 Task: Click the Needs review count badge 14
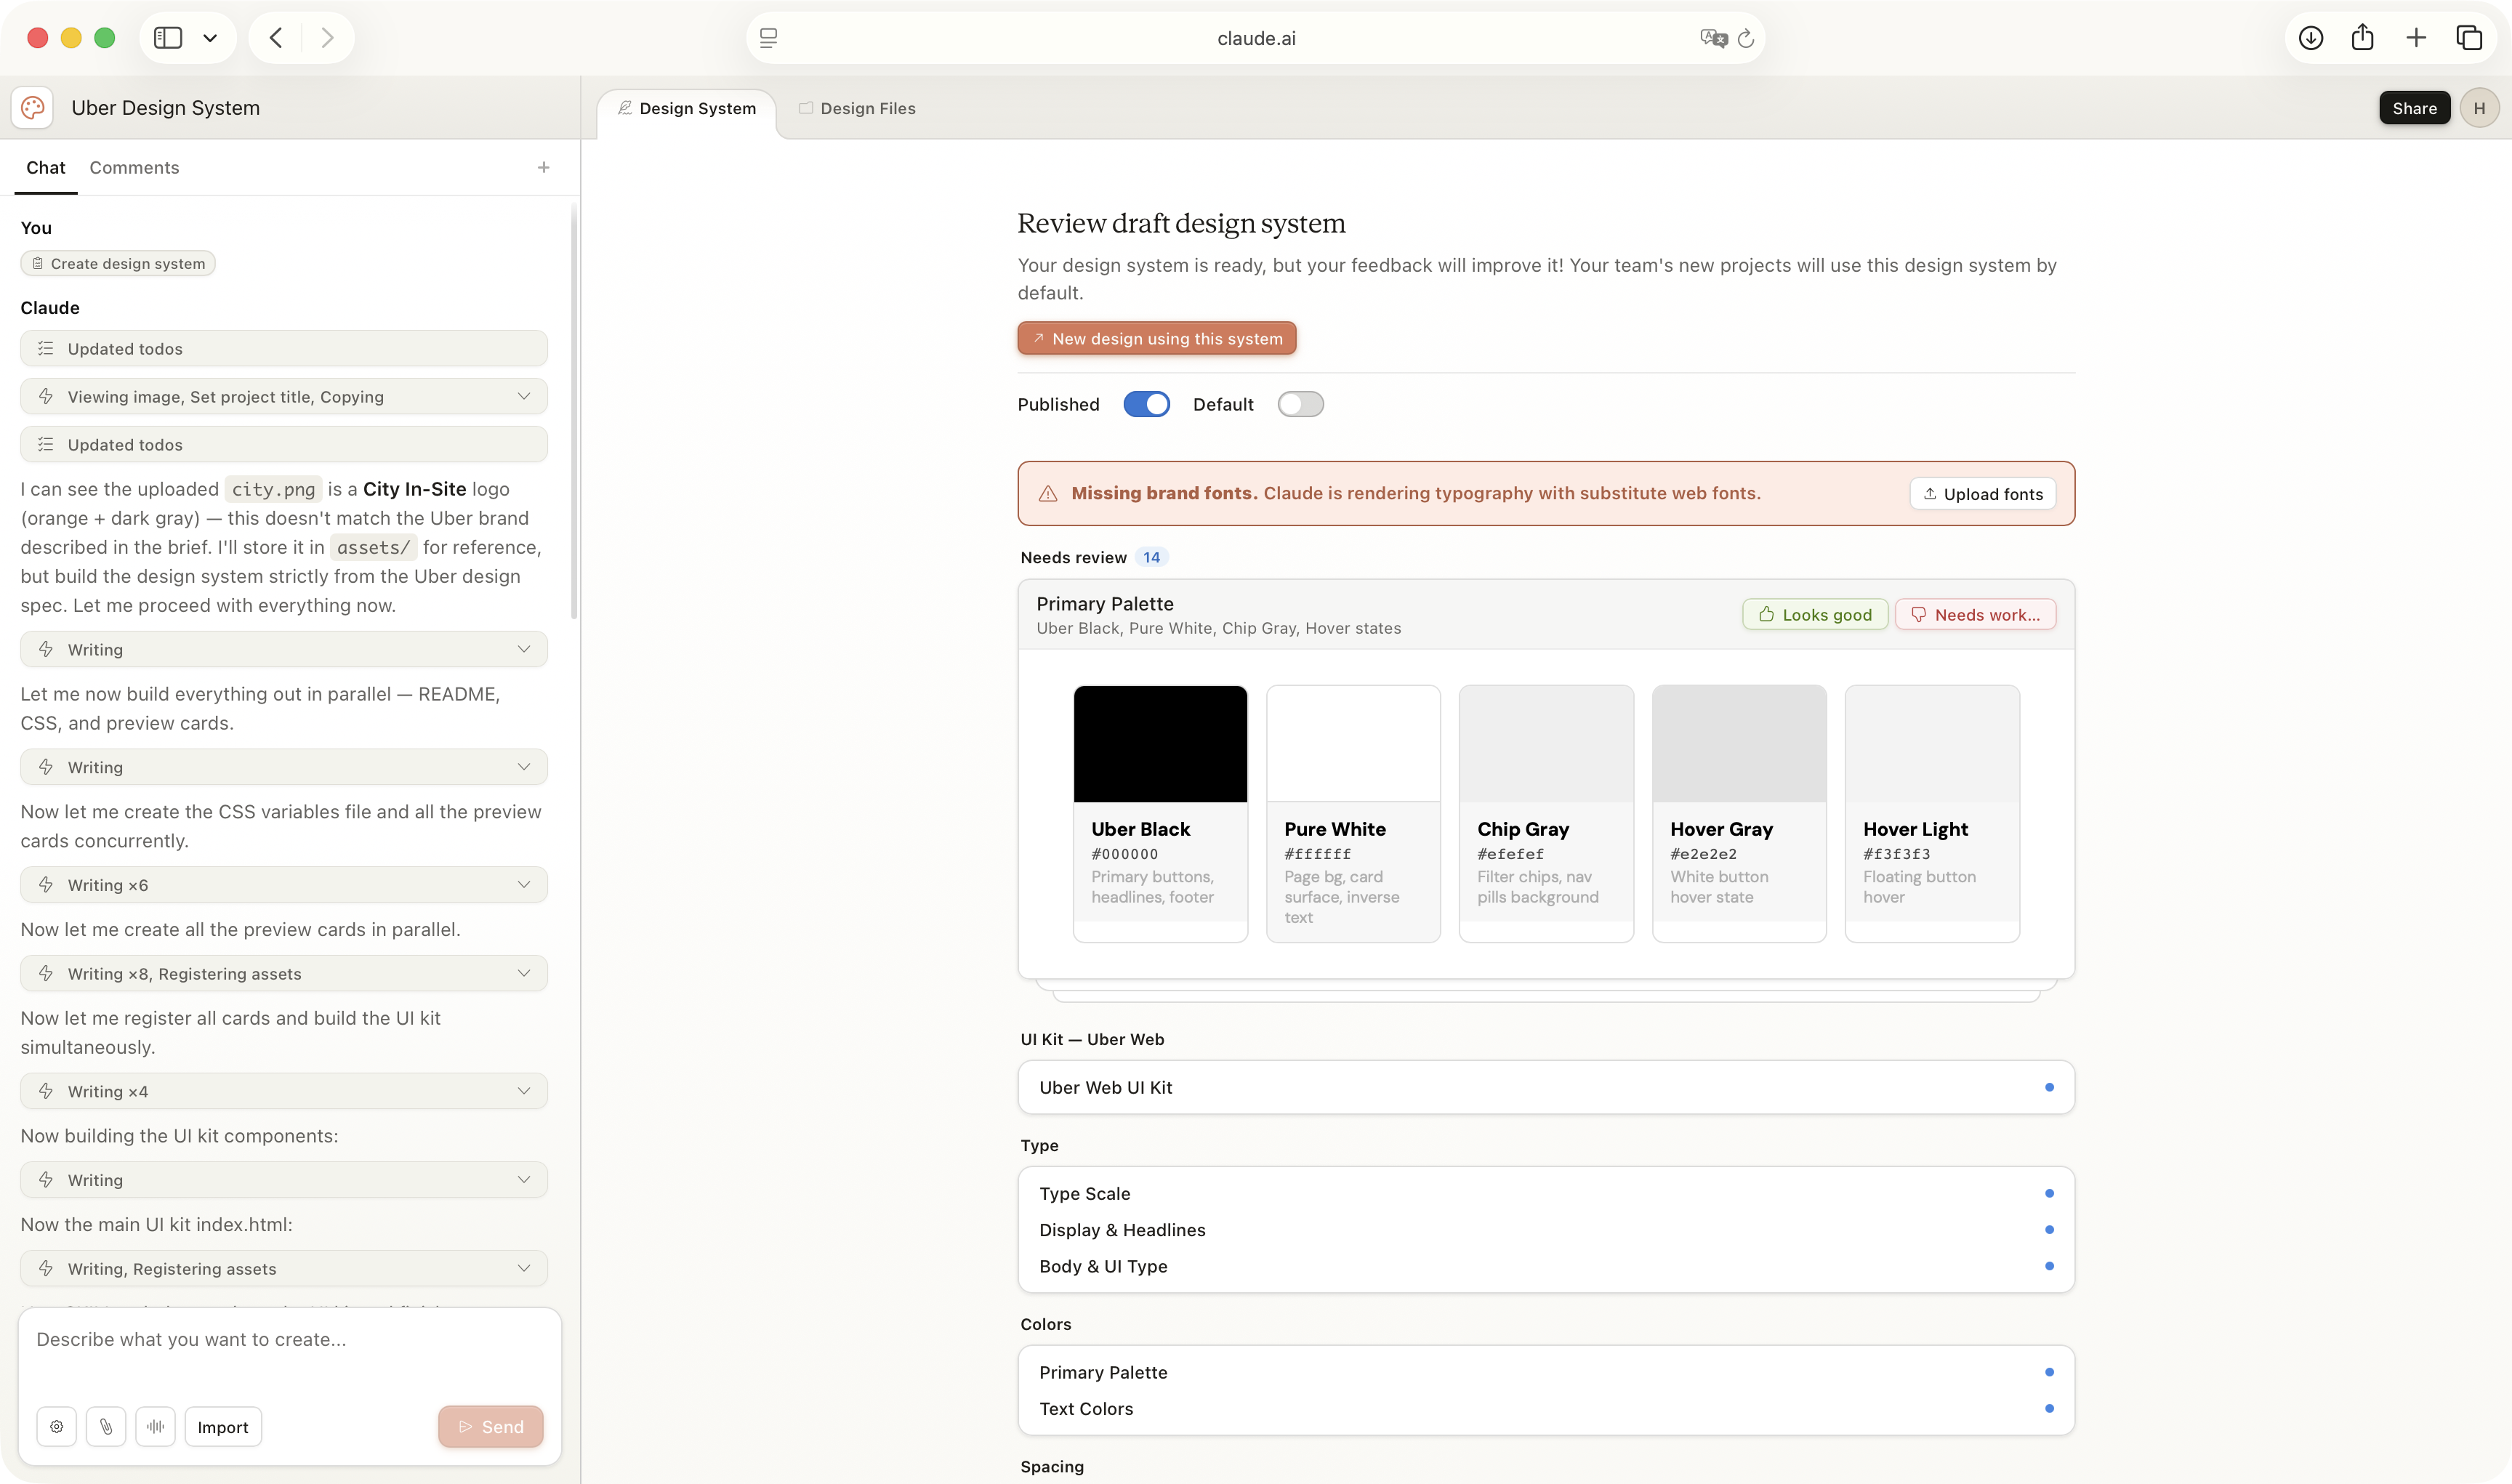[1152, 558]
